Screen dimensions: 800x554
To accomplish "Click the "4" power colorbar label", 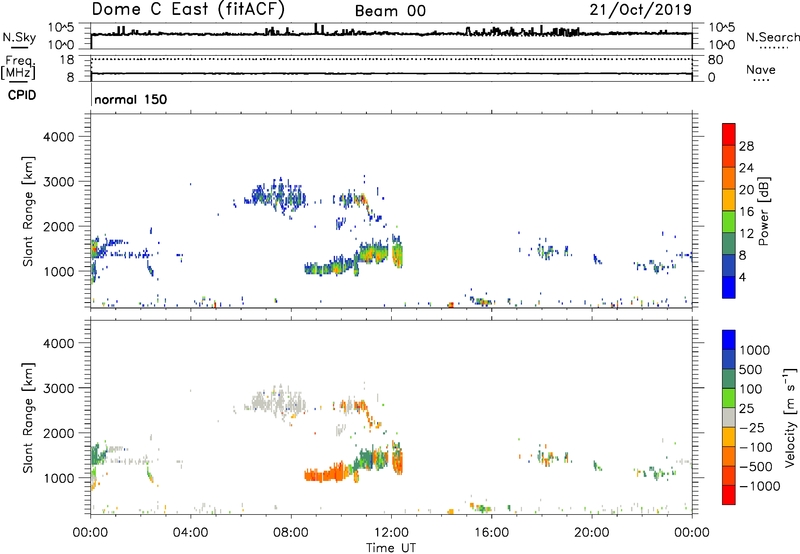I will 742,277.
